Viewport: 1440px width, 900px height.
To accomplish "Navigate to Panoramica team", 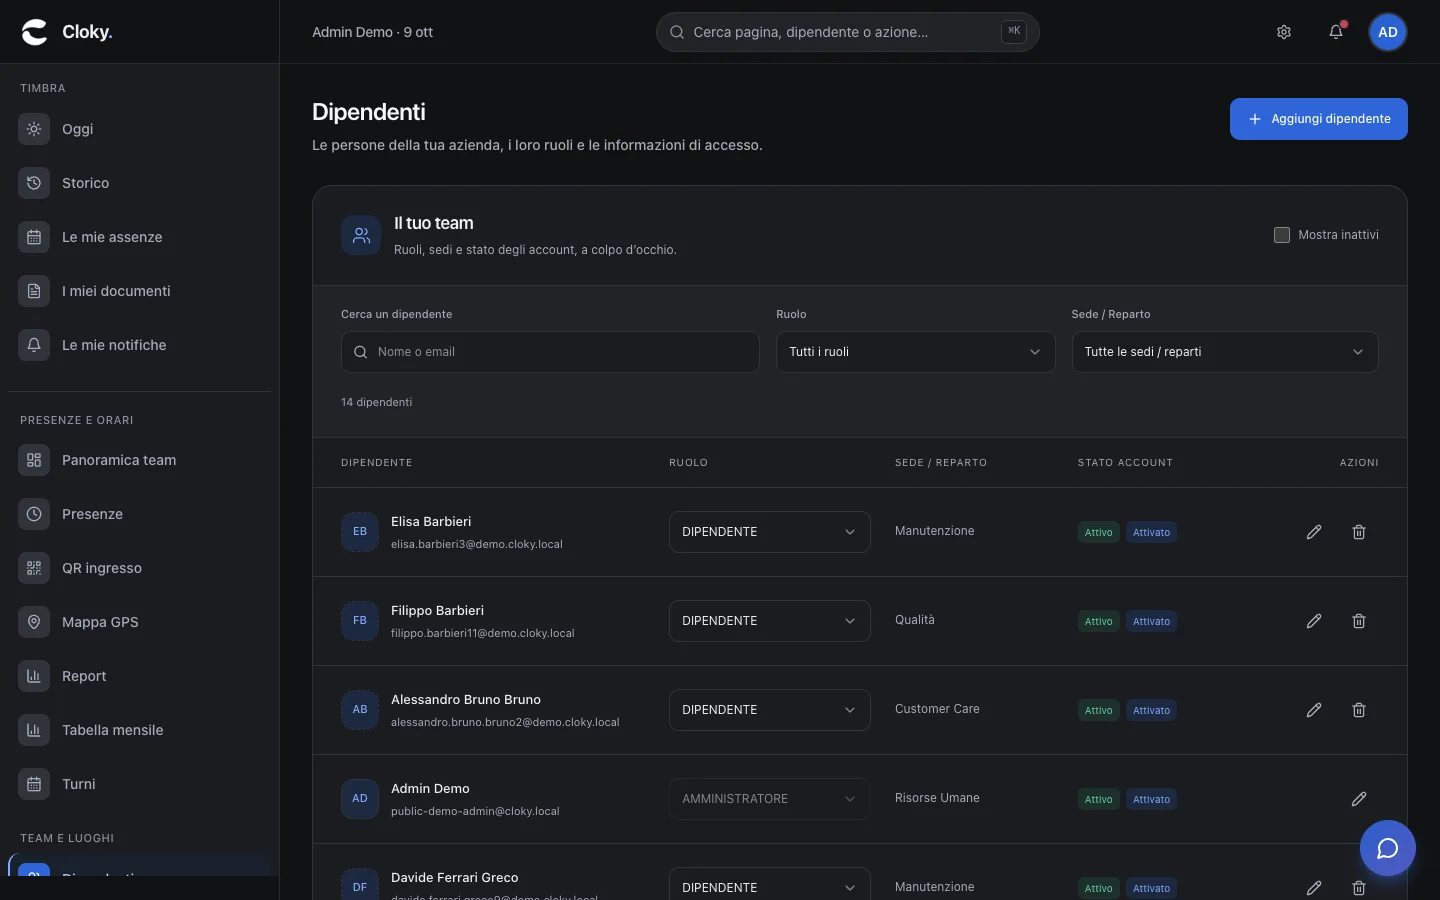I will 139,460.
